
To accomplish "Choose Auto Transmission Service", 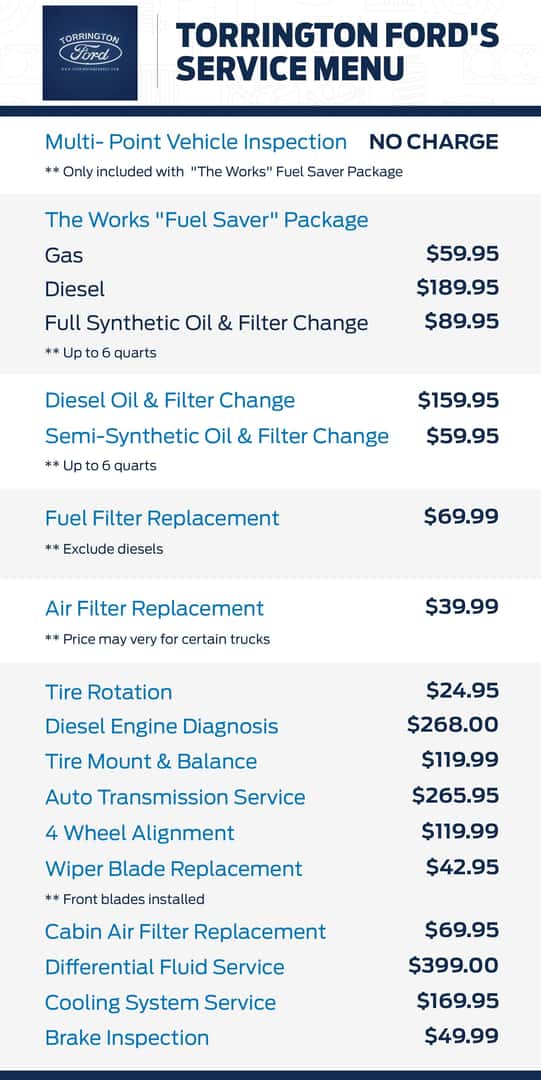I will 175,797.
